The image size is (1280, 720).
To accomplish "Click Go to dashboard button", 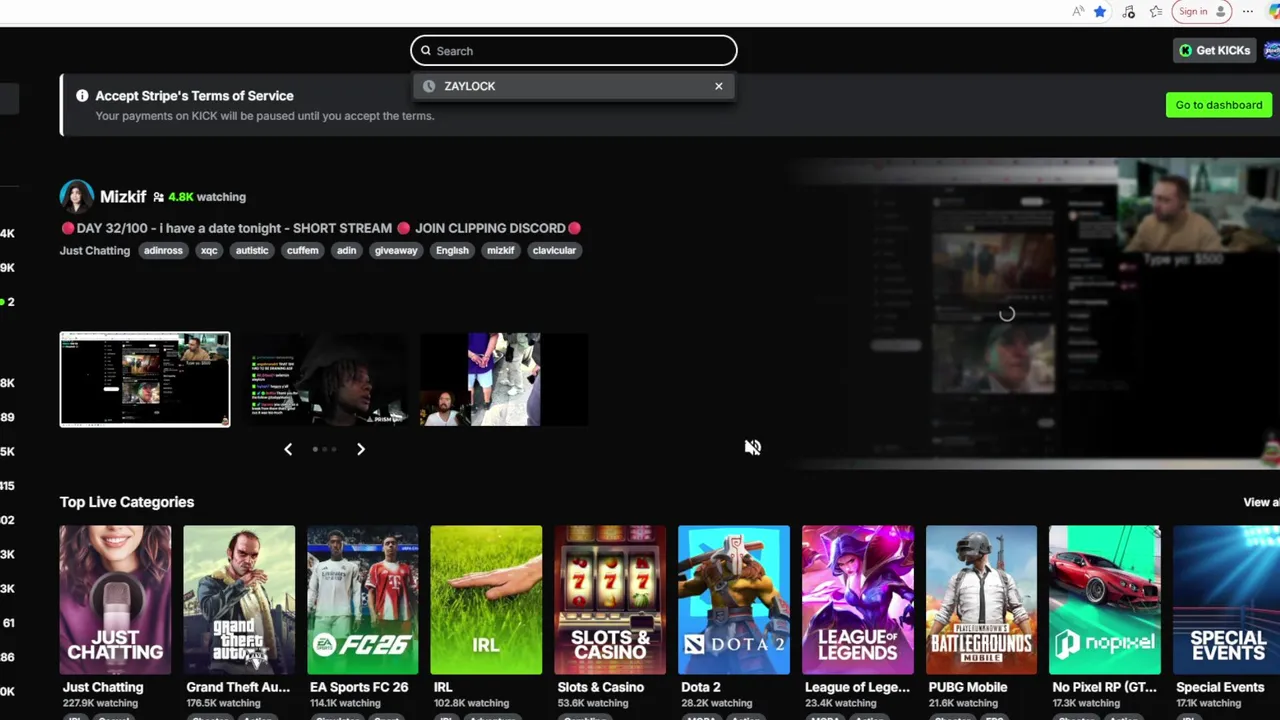I will coord(1218,105).
